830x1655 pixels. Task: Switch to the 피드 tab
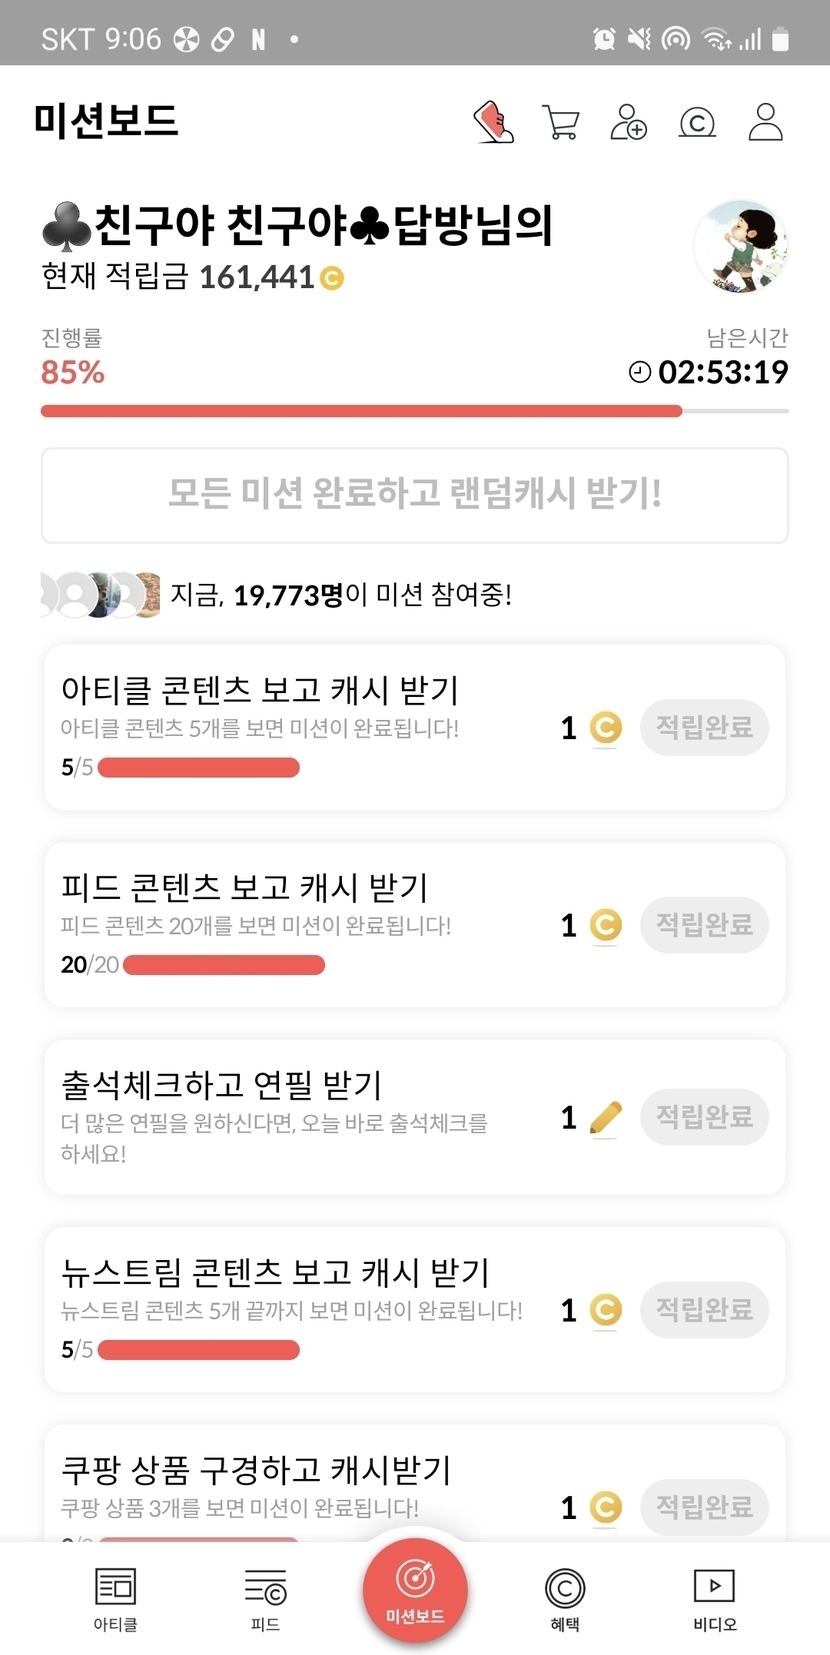pyautogui.click(x=265, y=1598)
